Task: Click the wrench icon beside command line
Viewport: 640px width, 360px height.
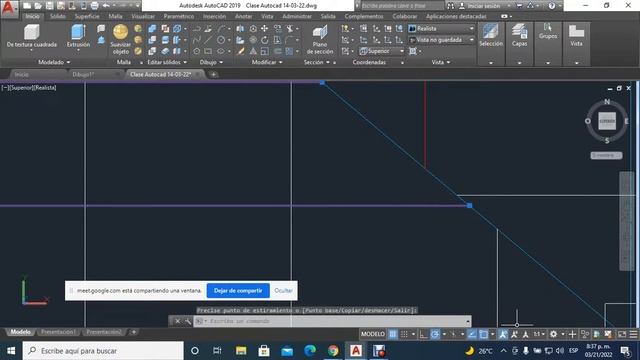Action: [188, 321]
